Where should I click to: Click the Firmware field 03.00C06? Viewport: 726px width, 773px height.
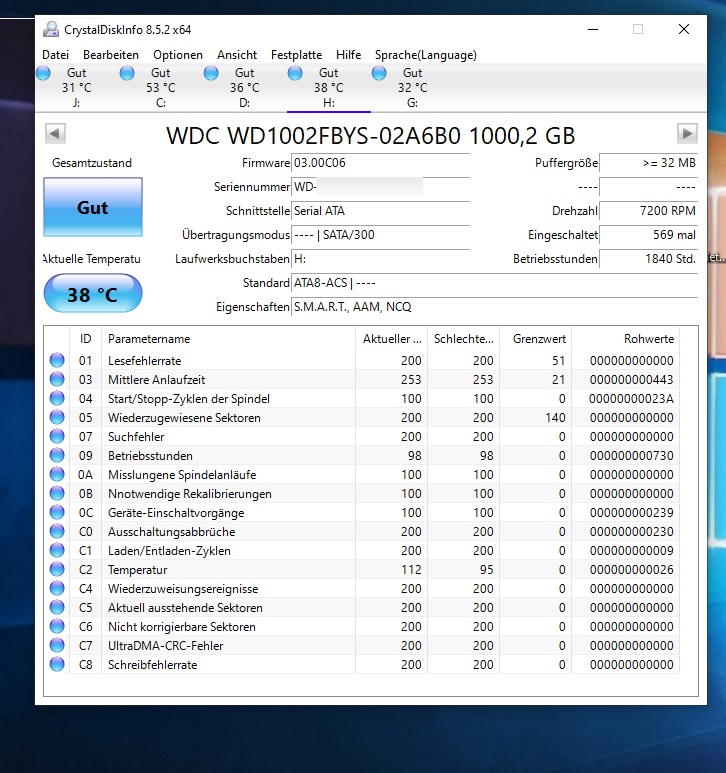click(380, 163)
